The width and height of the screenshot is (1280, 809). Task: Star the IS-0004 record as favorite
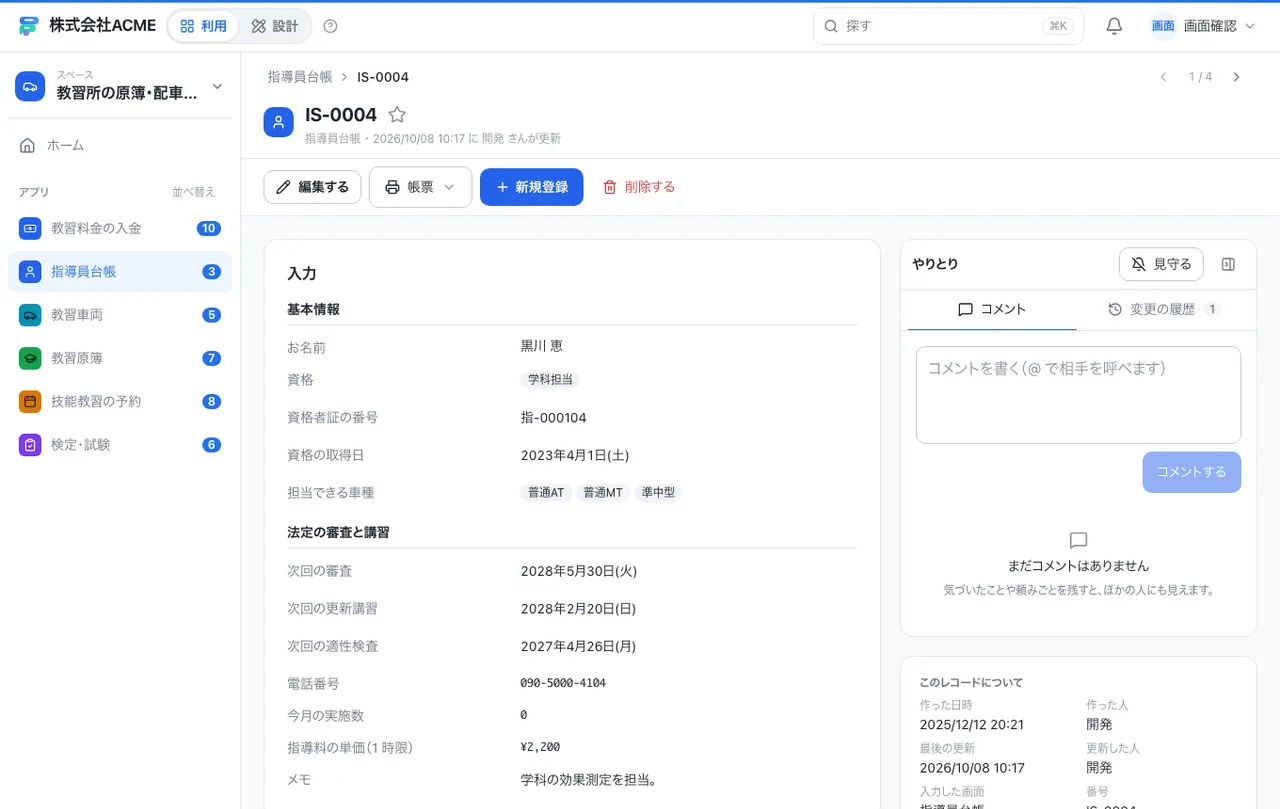(397, 114)
